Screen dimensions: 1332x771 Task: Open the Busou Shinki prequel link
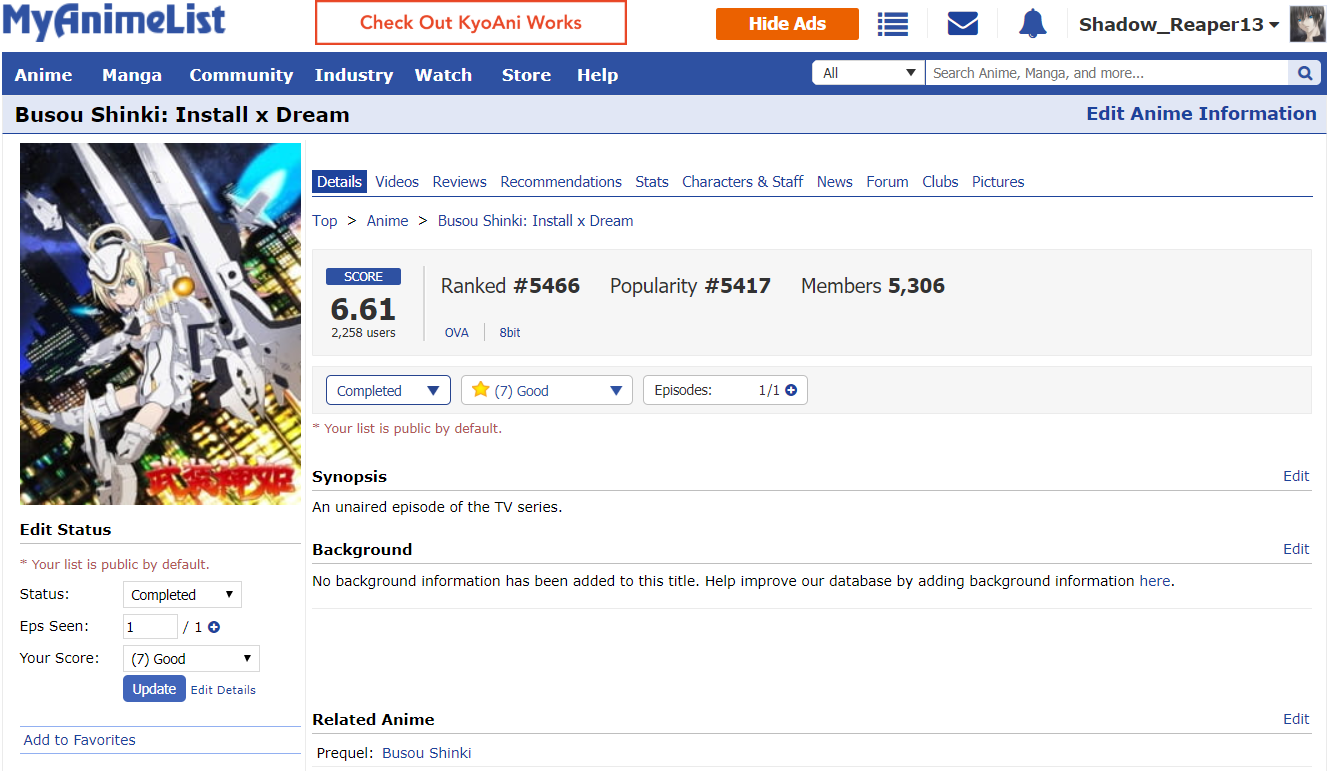(x=426, y=753)
